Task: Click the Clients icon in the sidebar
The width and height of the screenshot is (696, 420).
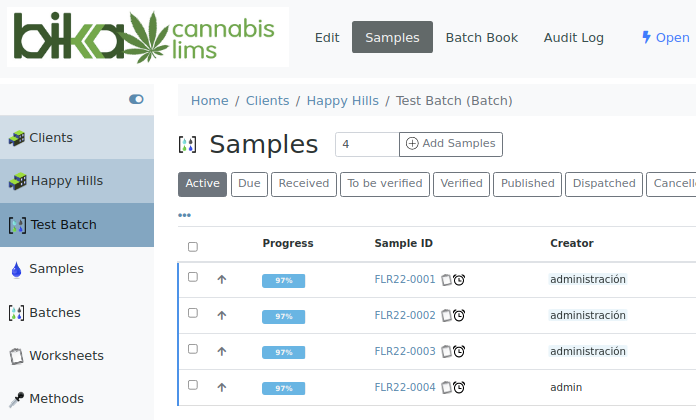Action: pyautogui.click(x=16, y=138)
